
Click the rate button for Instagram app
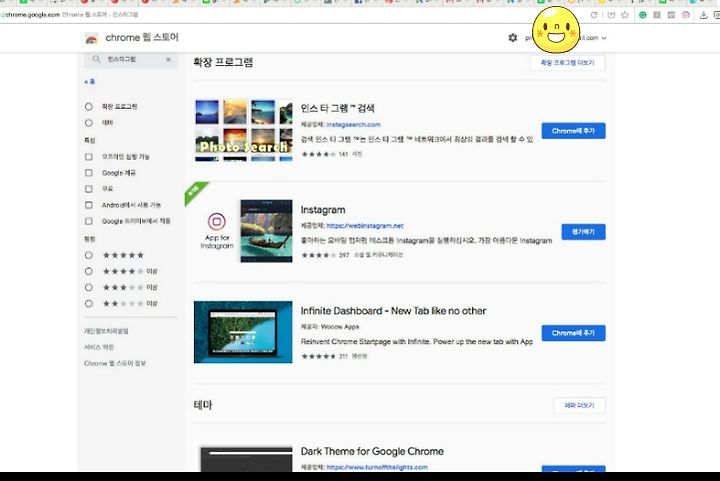coord(583,232)
